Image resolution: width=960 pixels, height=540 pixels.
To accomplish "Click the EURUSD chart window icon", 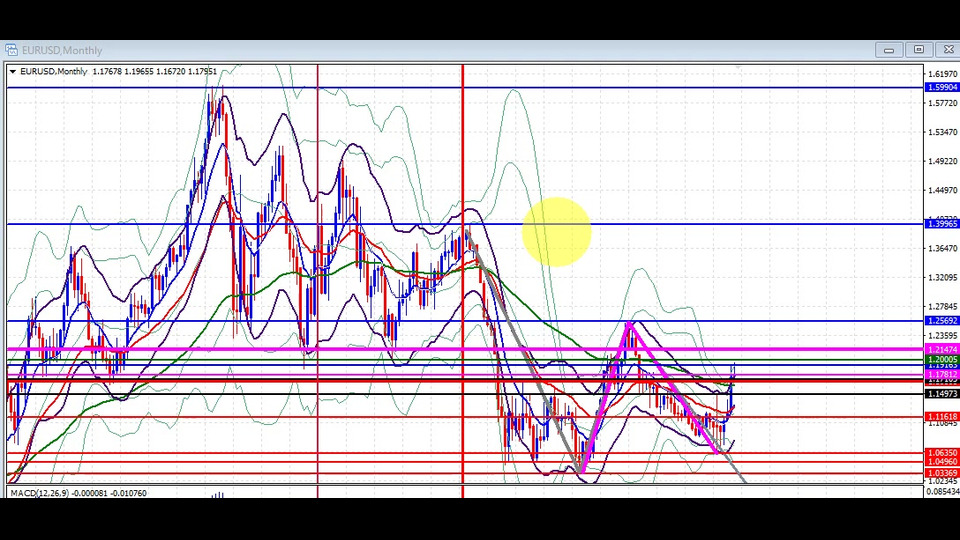I will 11,50.
